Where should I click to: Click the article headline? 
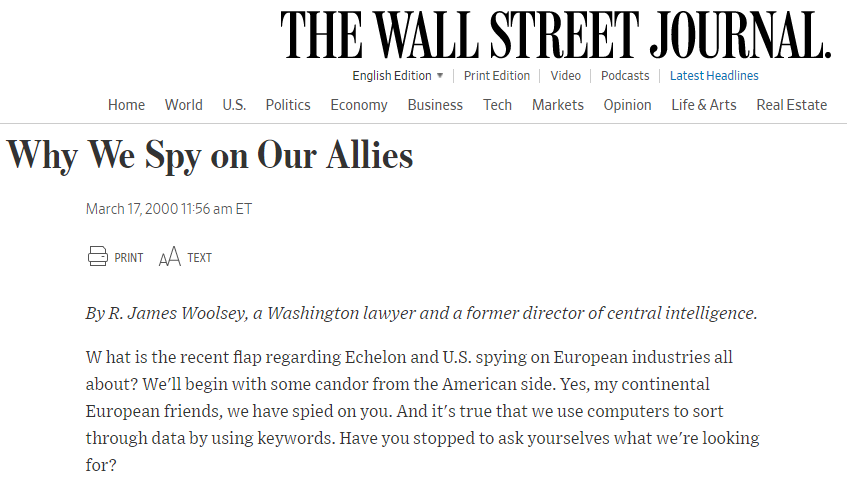point(210,156)
